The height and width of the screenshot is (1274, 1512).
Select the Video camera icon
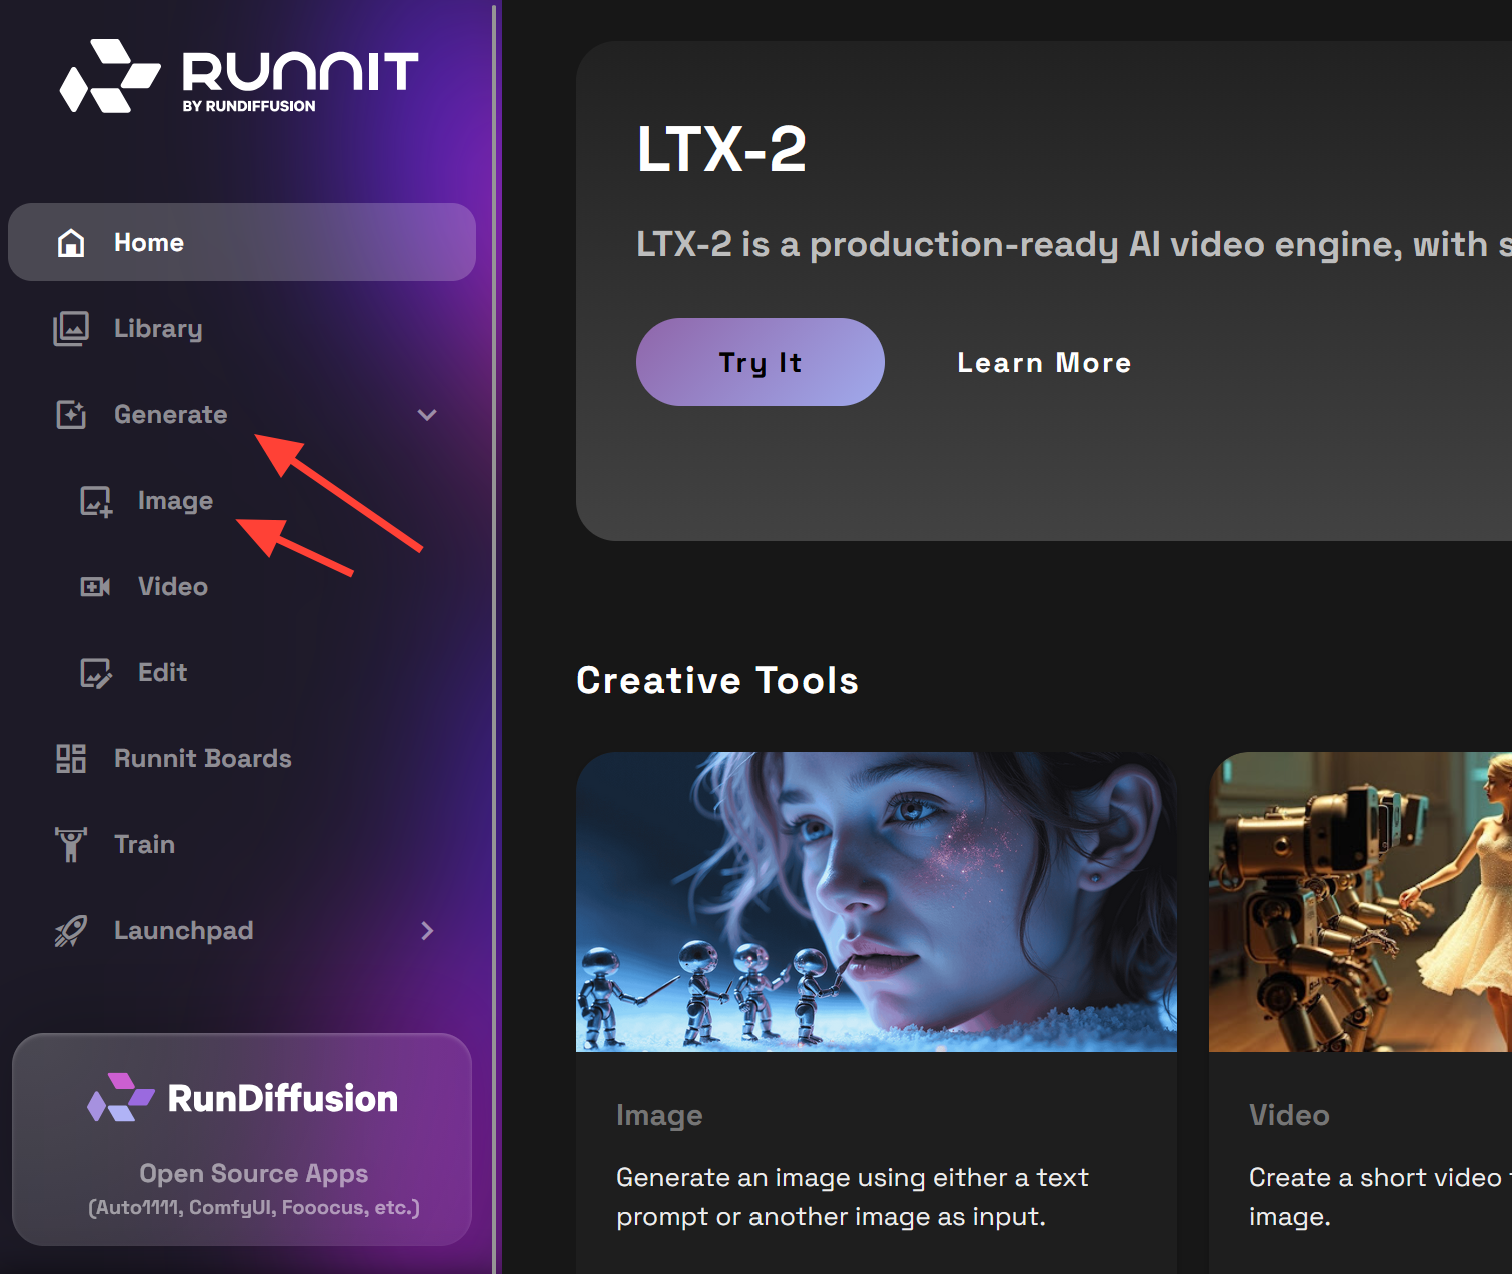96,587
